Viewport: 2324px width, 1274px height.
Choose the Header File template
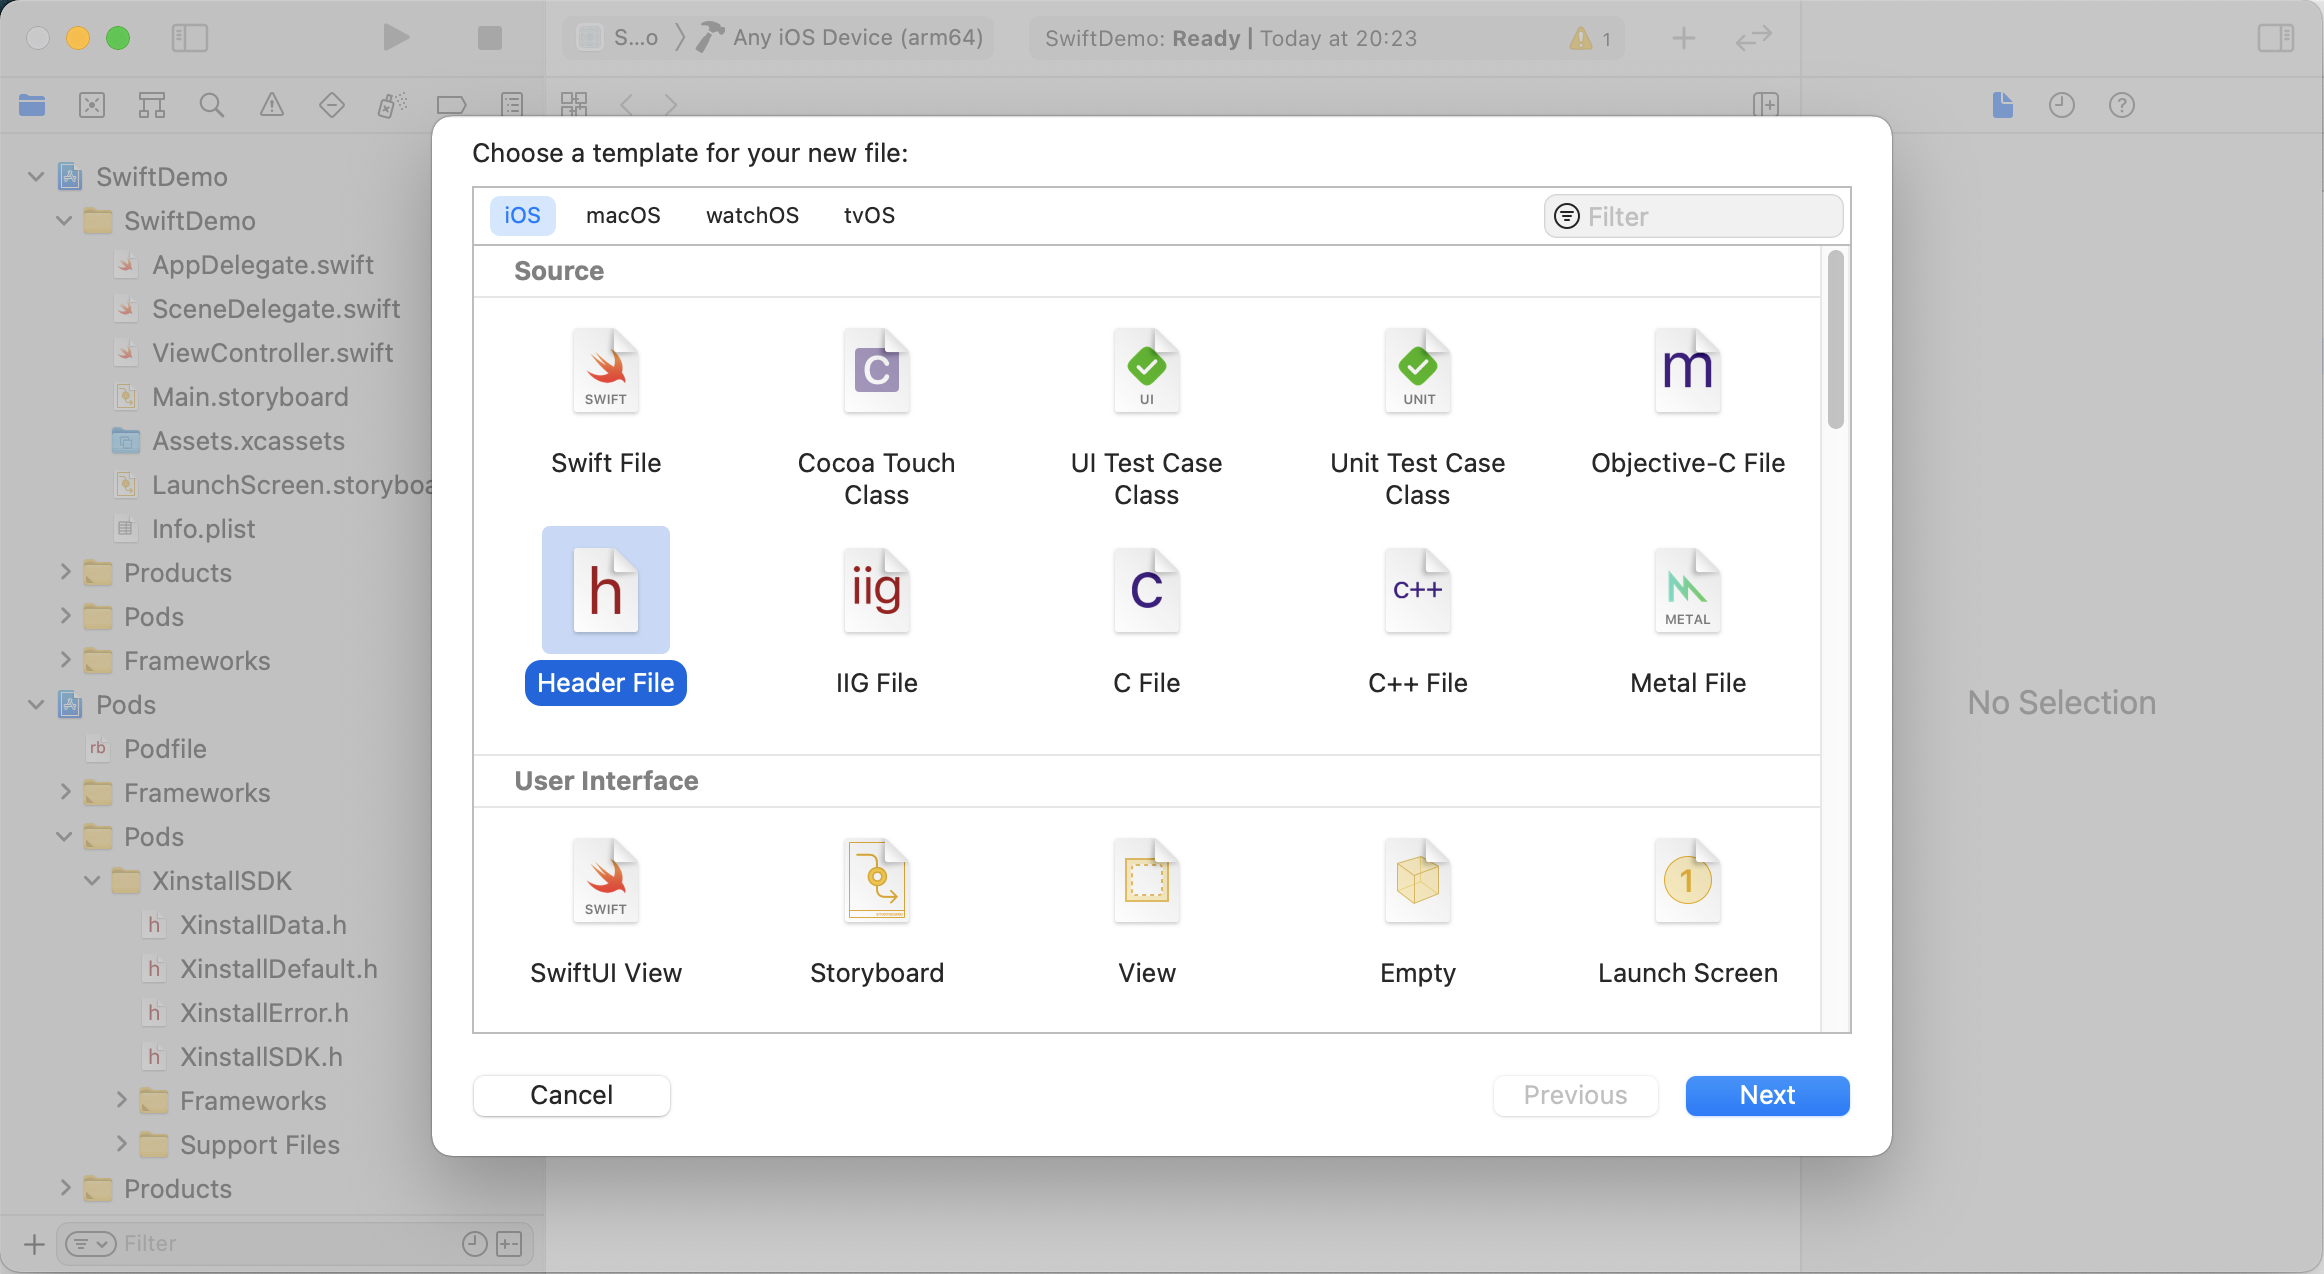[606, 616]
